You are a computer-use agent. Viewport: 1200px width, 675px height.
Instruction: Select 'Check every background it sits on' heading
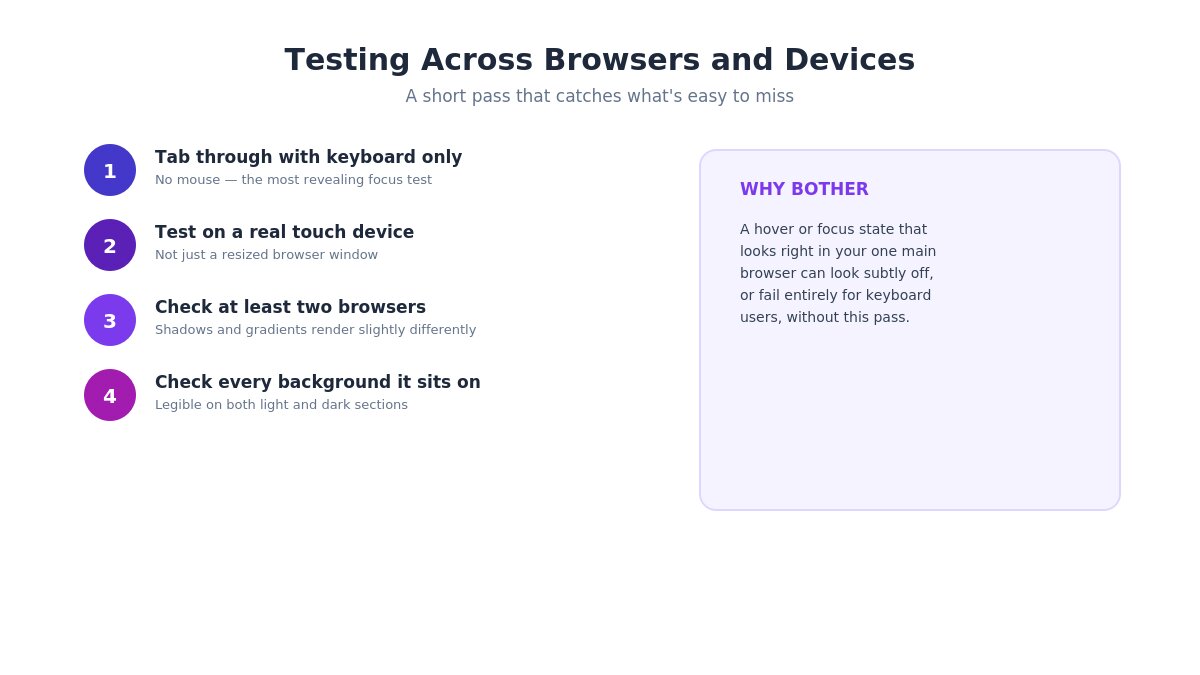pos(317,382)
